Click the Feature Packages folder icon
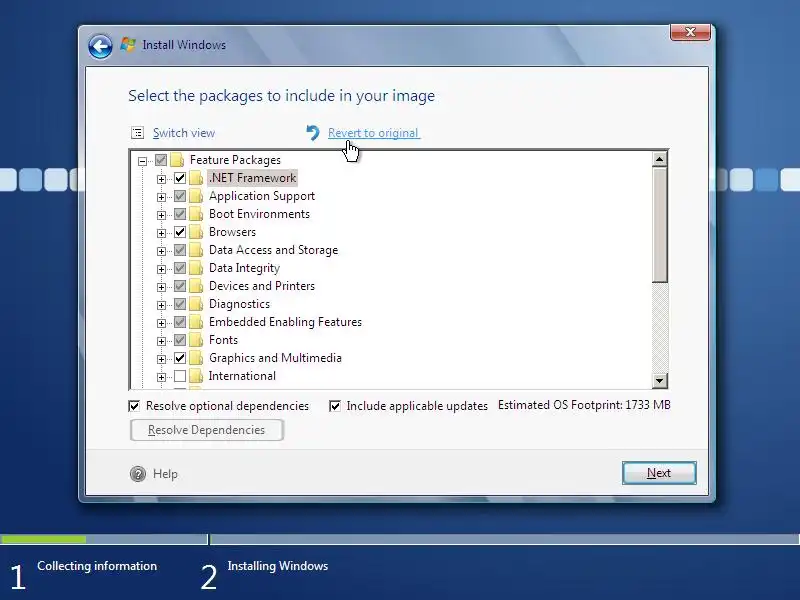800x600 pixels. (x=177, y=160)
